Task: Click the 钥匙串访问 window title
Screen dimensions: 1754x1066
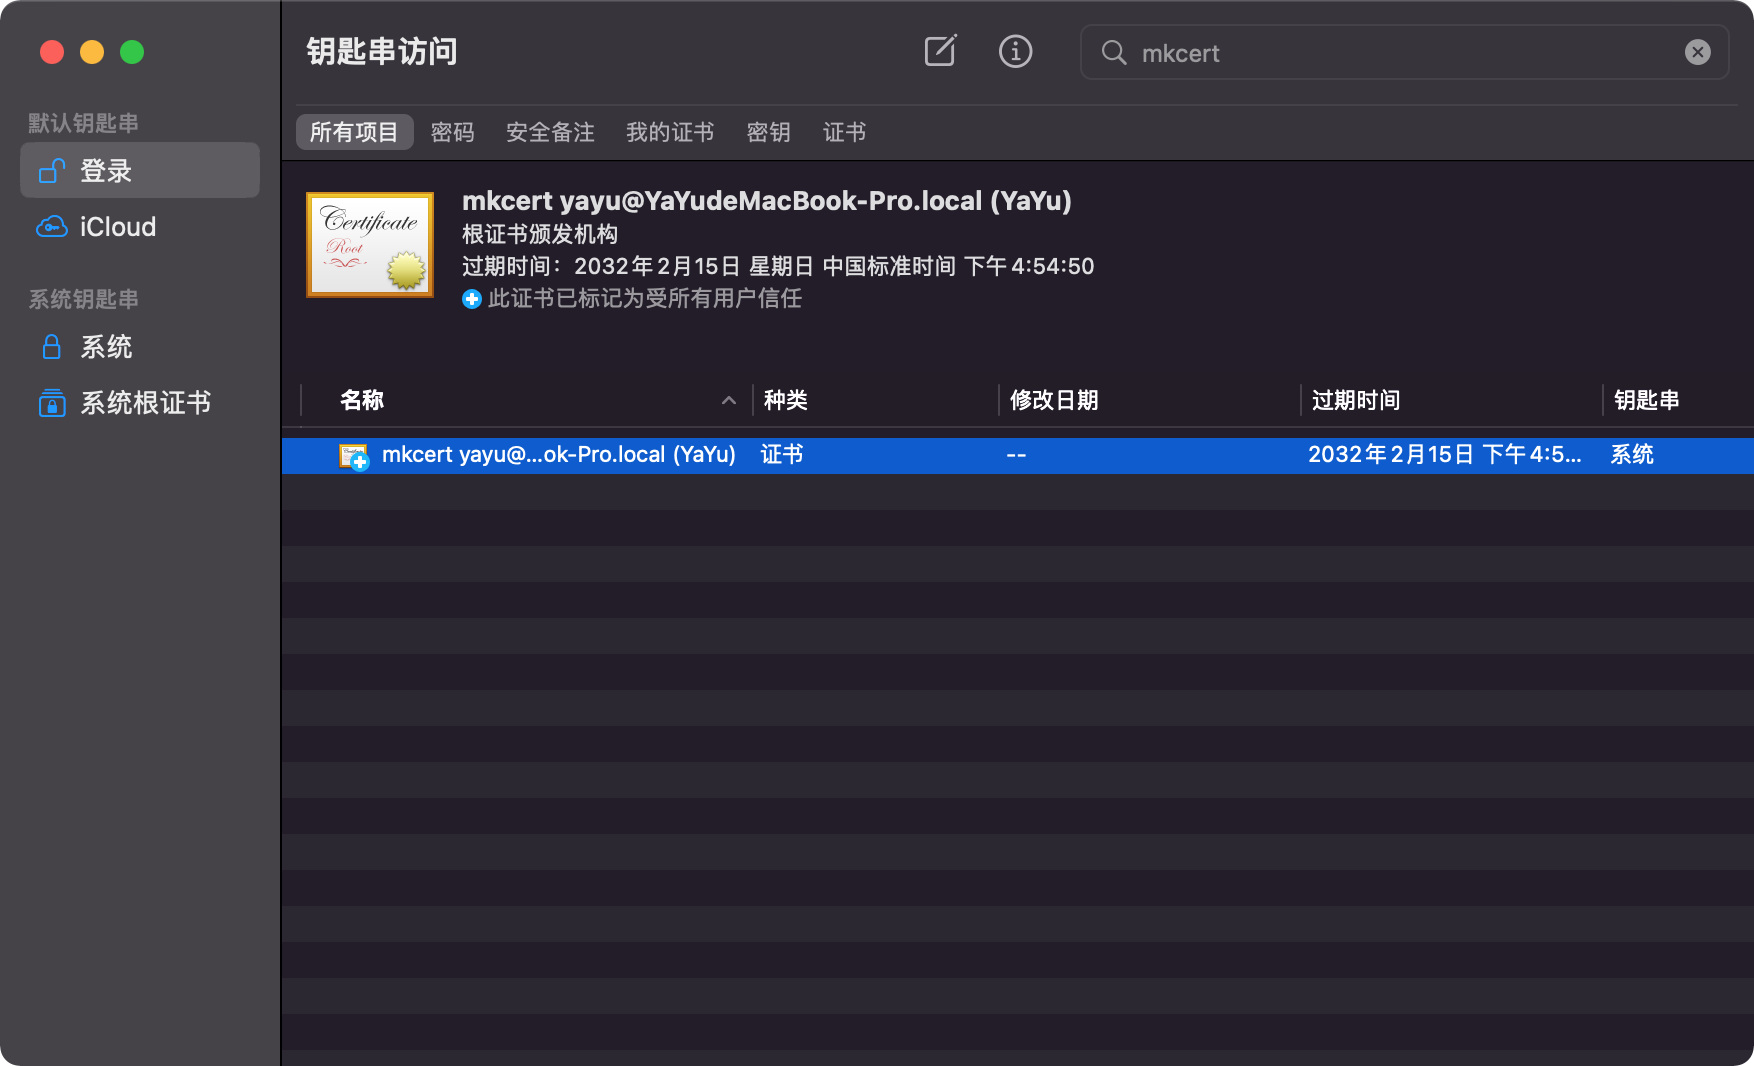Action: tap(382, 51)
